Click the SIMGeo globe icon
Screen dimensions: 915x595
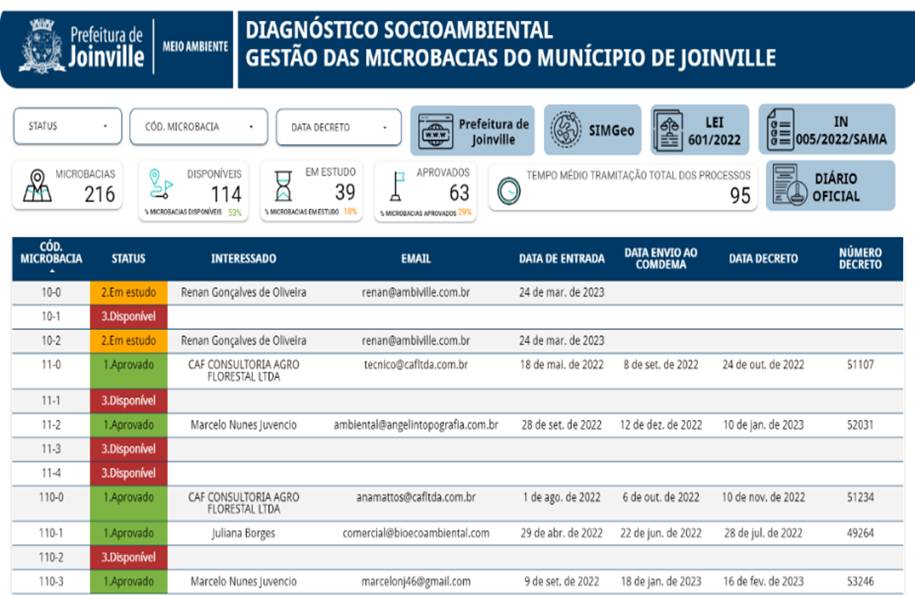(x=566, y=130)
